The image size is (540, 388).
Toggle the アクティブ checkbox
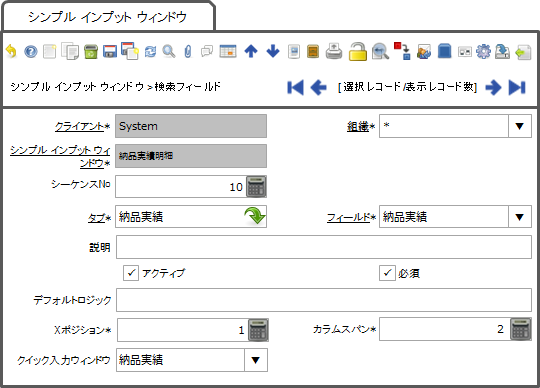pyautogui.click(x=131, y=273)
